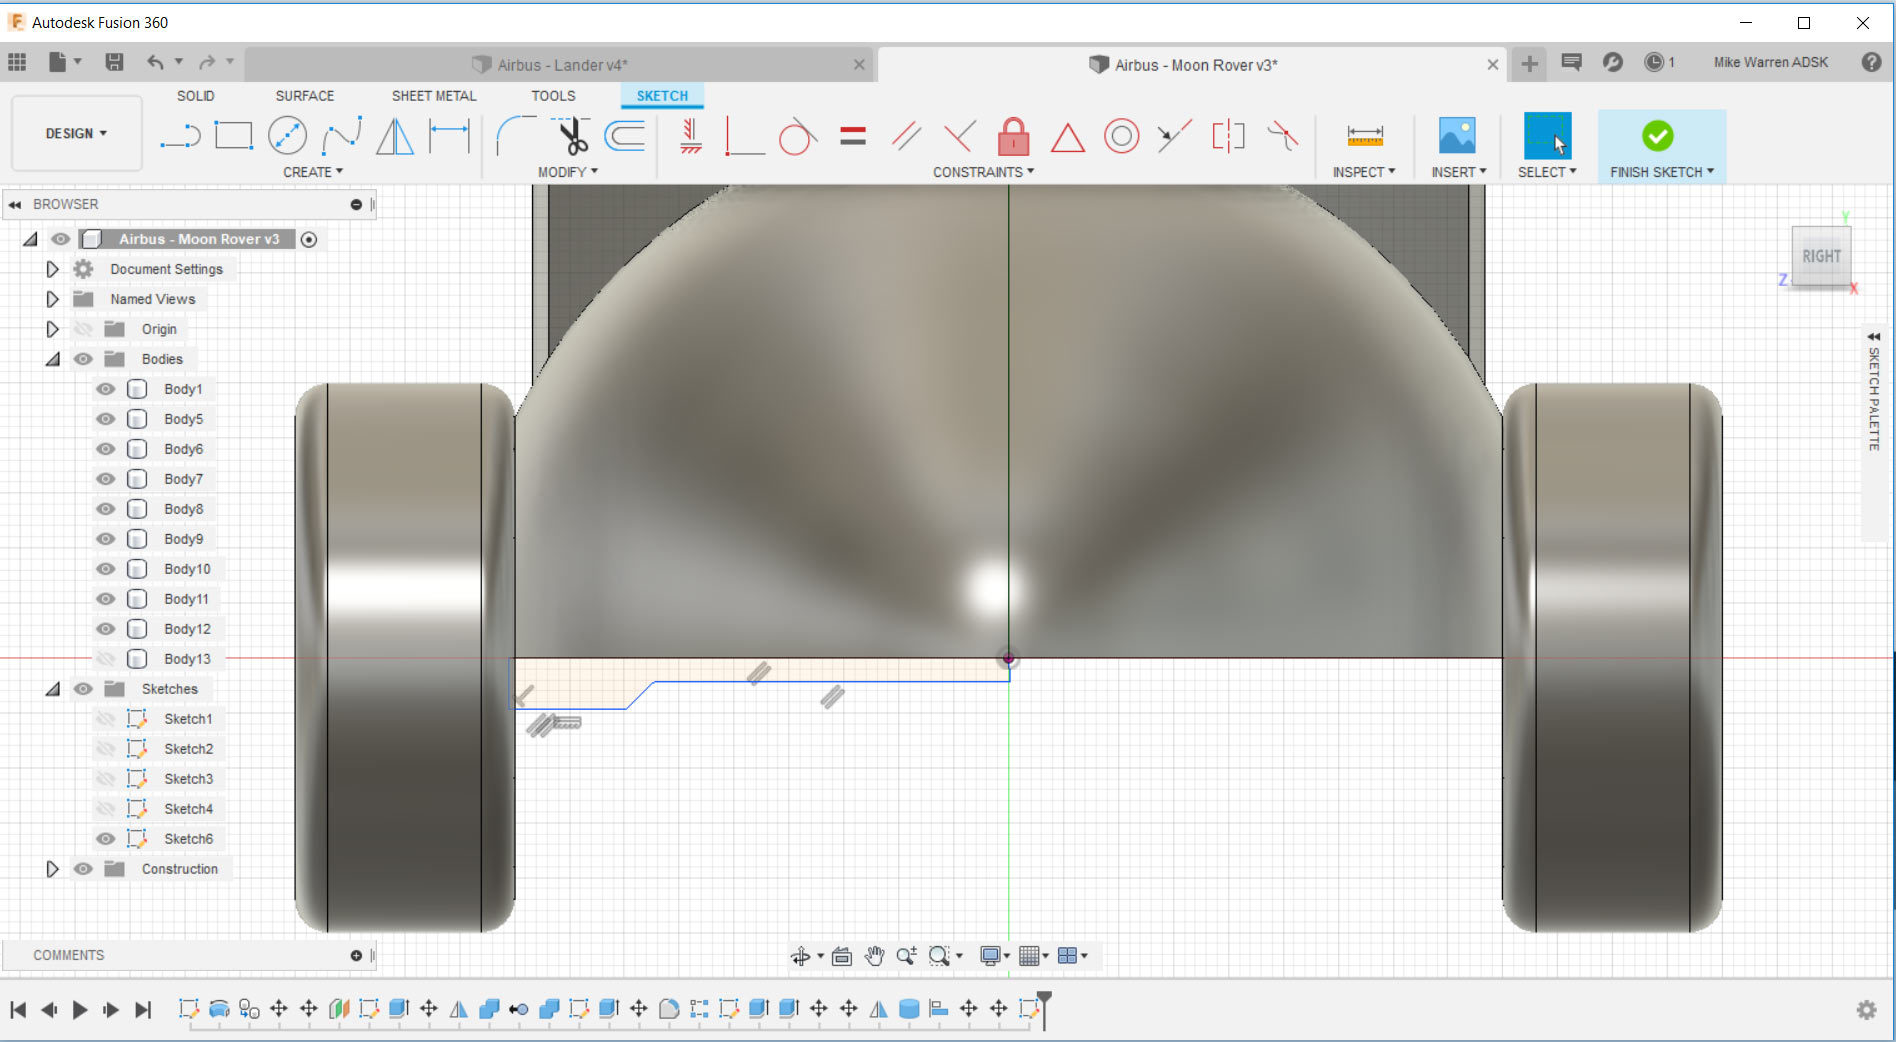Apply the Horizontal/Vertical constraint
1896x1042 pixels.
(x=691, y=136)
